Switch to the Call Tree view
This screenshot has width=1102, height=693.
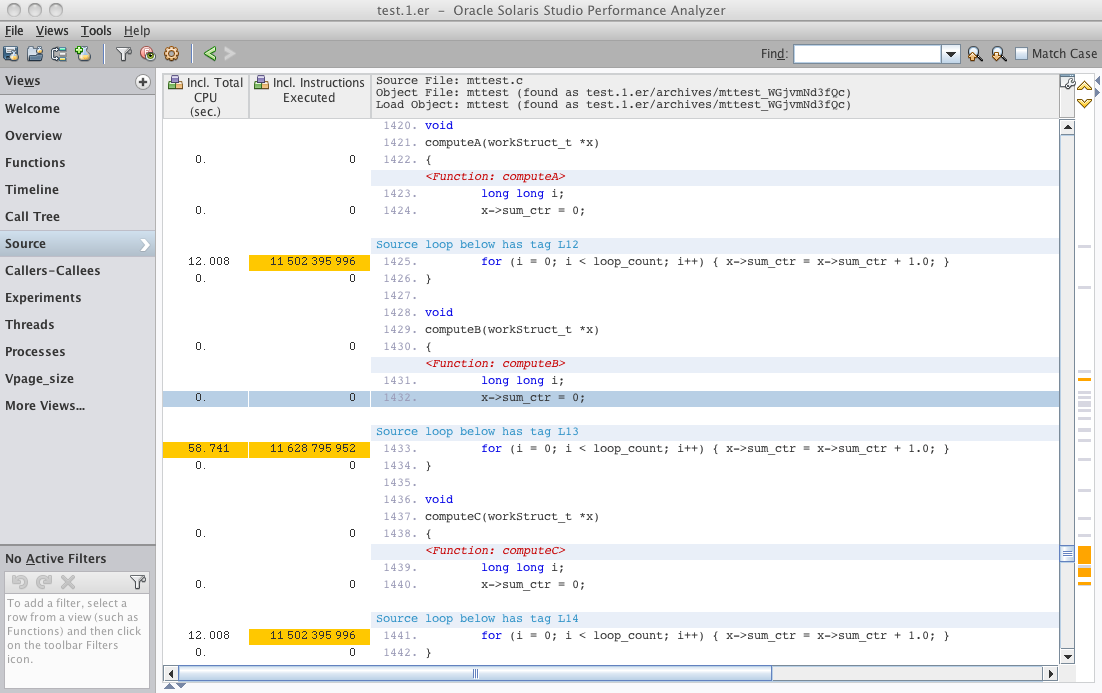click(x=32, y=217)
